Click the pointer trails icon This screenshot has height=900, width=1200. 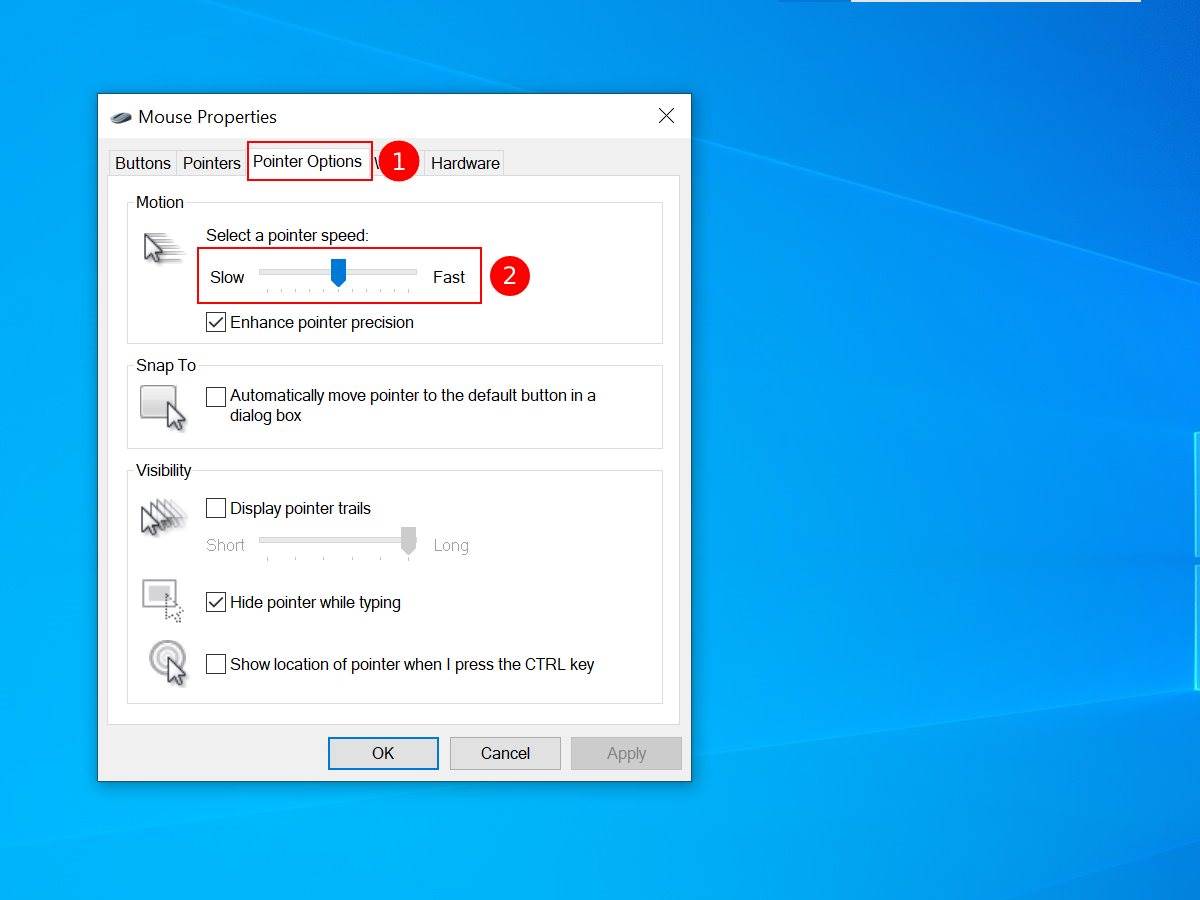(x=163, y=517)
